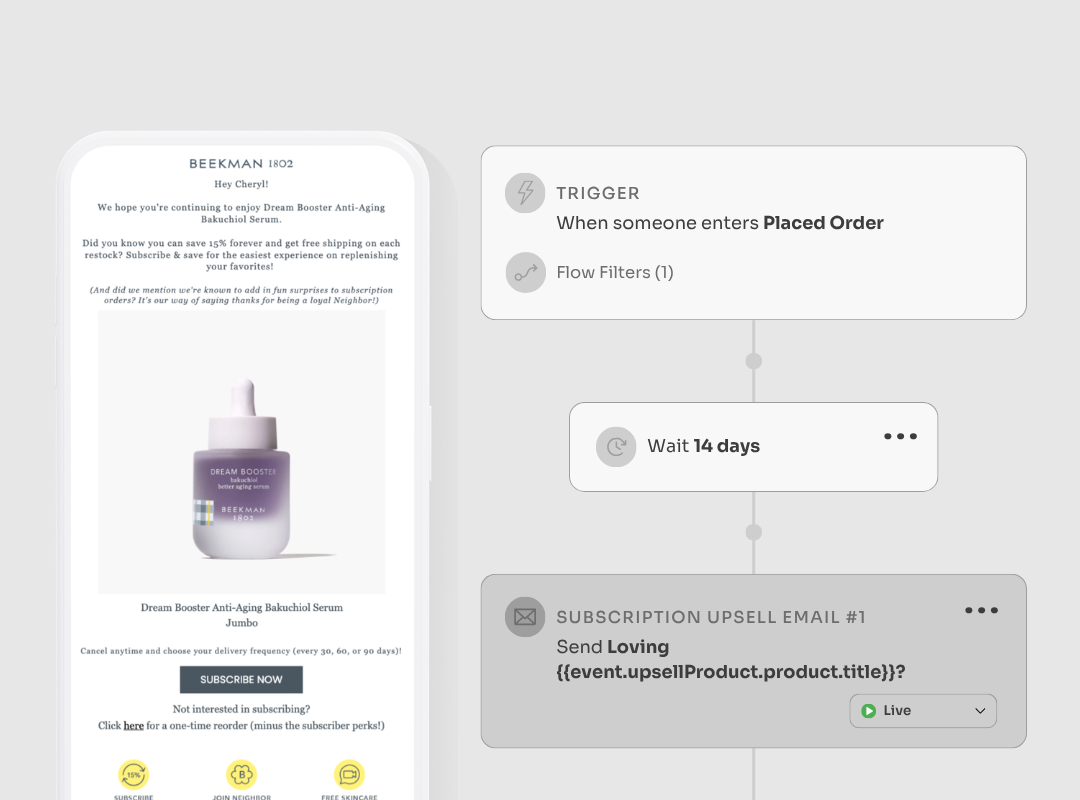Click connector node between trigger and wait
The height and width of the screenshot is (800, 1080).
pos(754,361)
